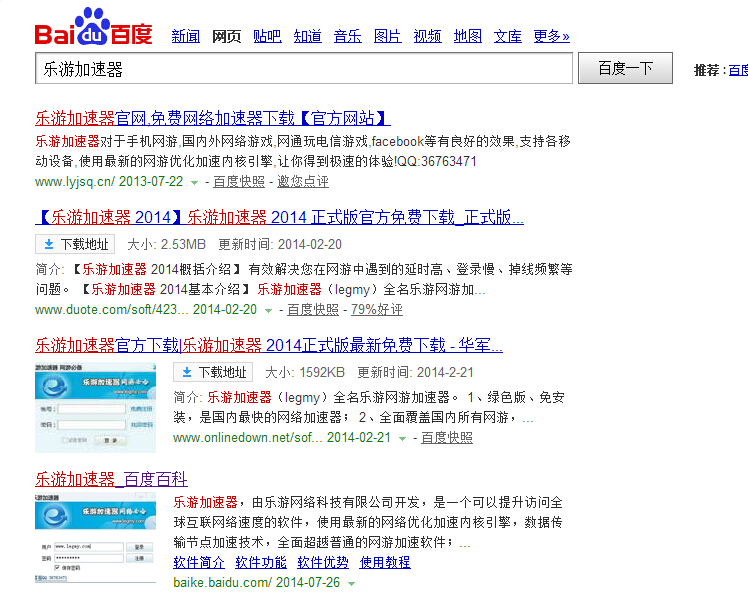Open the 视频 tab
The image size is (748, 607).
coord(427,36)
